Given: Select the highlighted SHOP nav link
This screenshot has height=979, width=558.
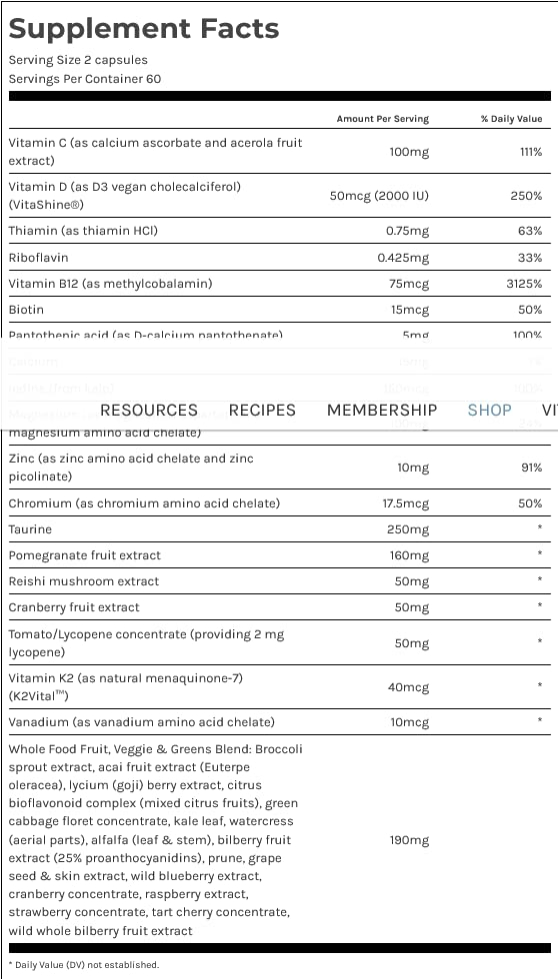Looking at the screenshot, I should 490,410.
